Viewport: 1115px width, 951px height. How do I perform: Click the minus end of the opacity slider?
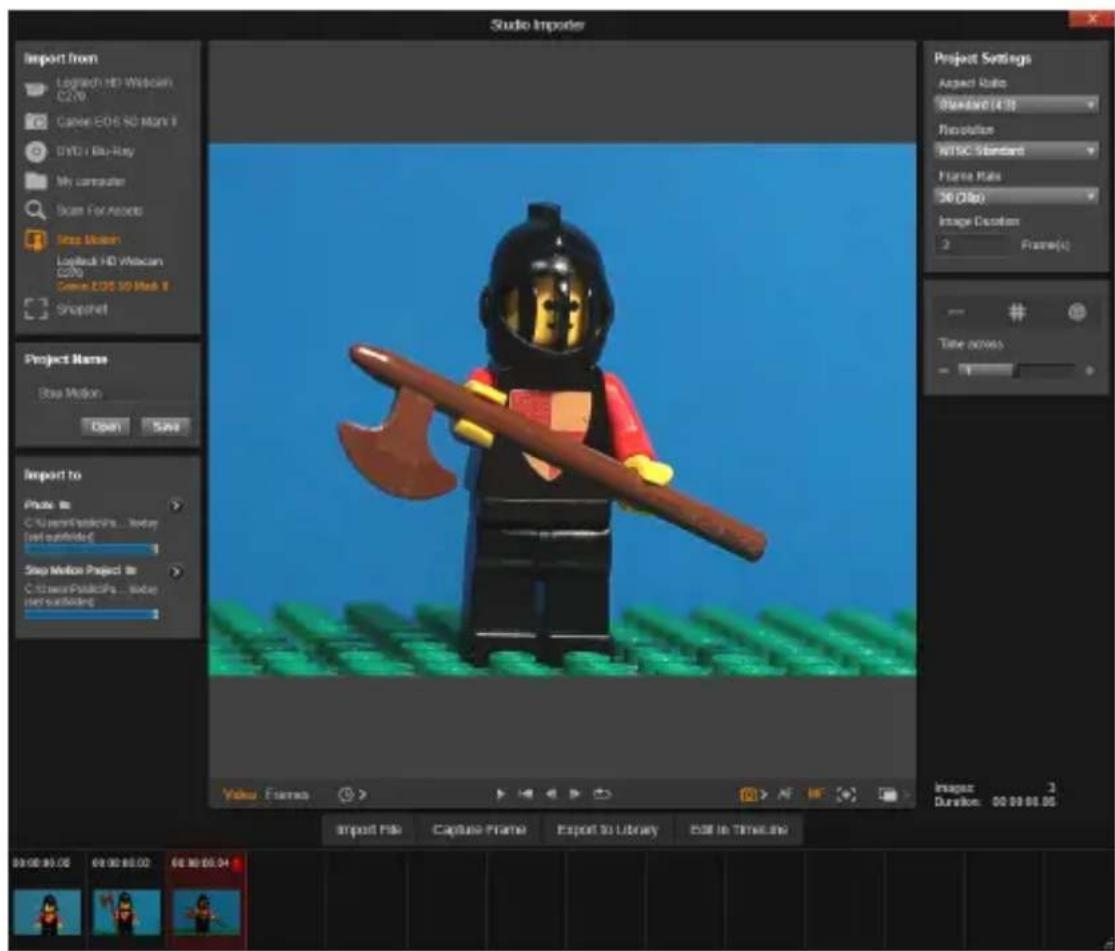pos(944,371)
